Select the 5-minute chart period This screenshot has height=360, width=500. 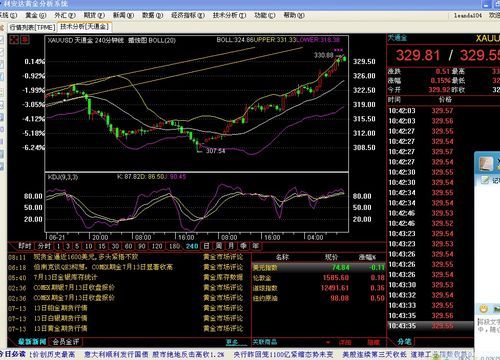click(77, 246)
